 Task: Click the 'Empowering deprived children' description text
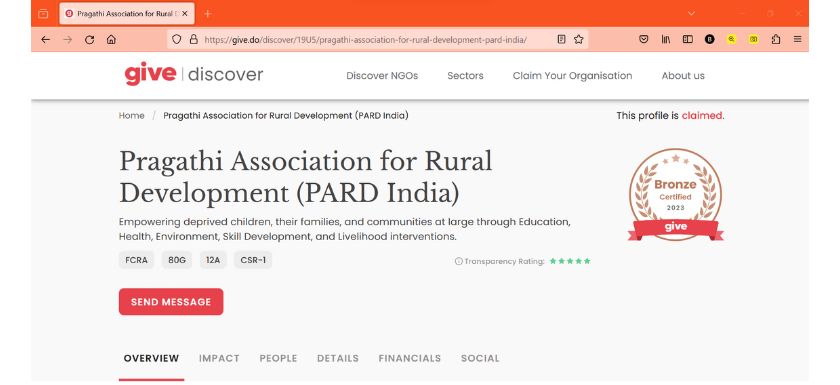pos(345,229)
